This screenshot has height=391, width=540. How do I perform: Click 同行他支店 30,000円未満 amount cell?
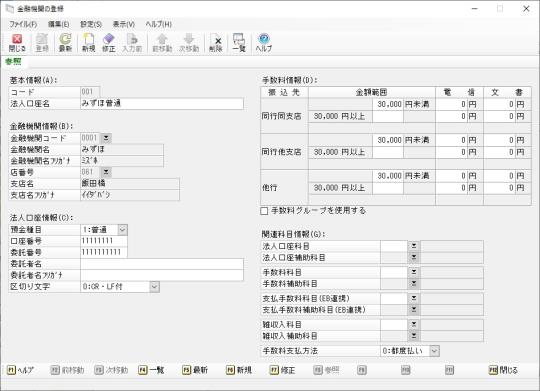point(387,140)
